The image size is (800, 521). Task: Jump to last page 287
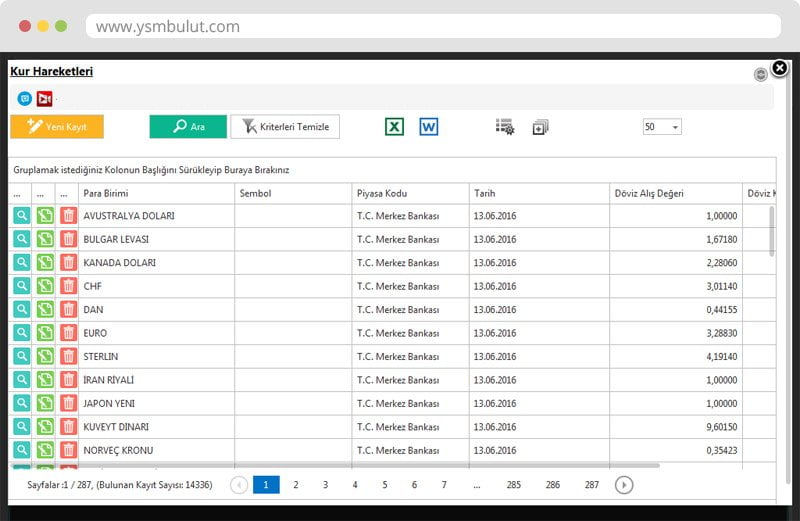(592, 485)
